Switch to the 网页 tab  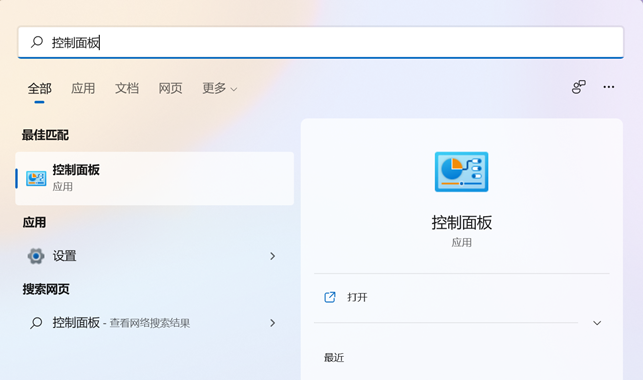click(170, 88)
